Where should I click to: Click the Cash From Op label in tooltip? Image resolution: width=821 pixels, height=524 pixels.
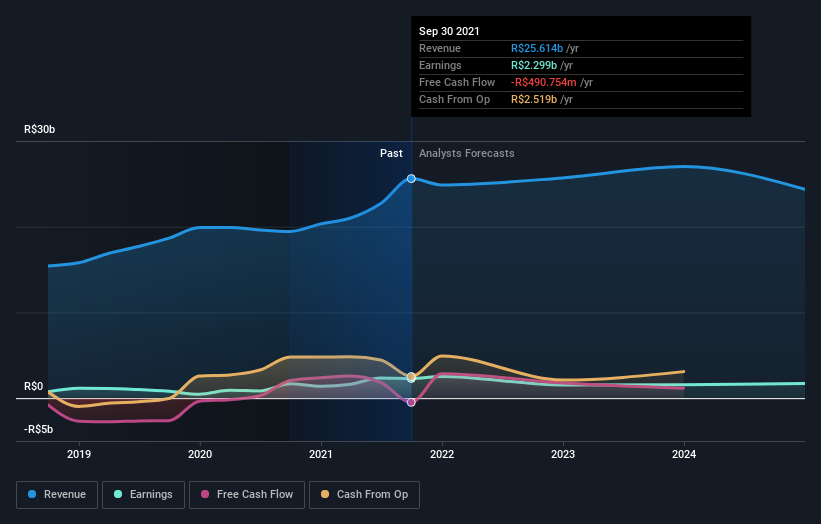tap(454, 99)
